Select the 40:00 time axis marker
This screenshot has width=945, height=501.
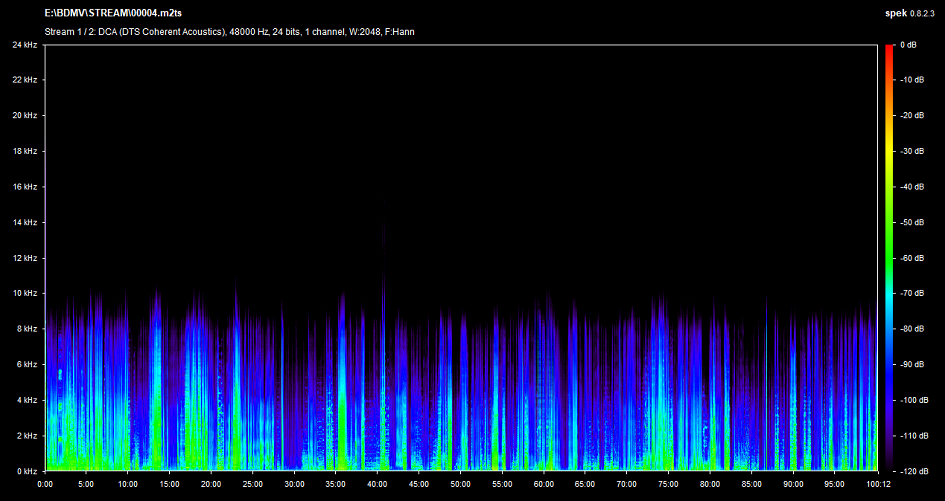[377, 484]
